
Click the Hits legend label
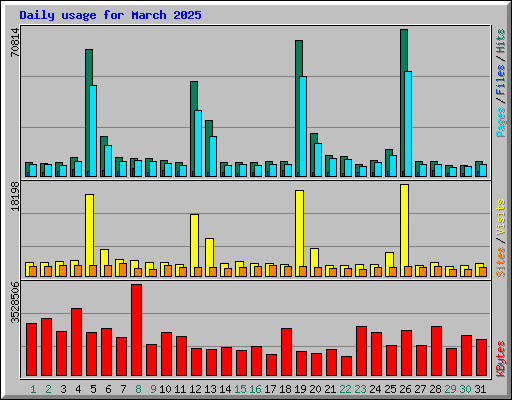pyautogui.click(x=501, y=41)
